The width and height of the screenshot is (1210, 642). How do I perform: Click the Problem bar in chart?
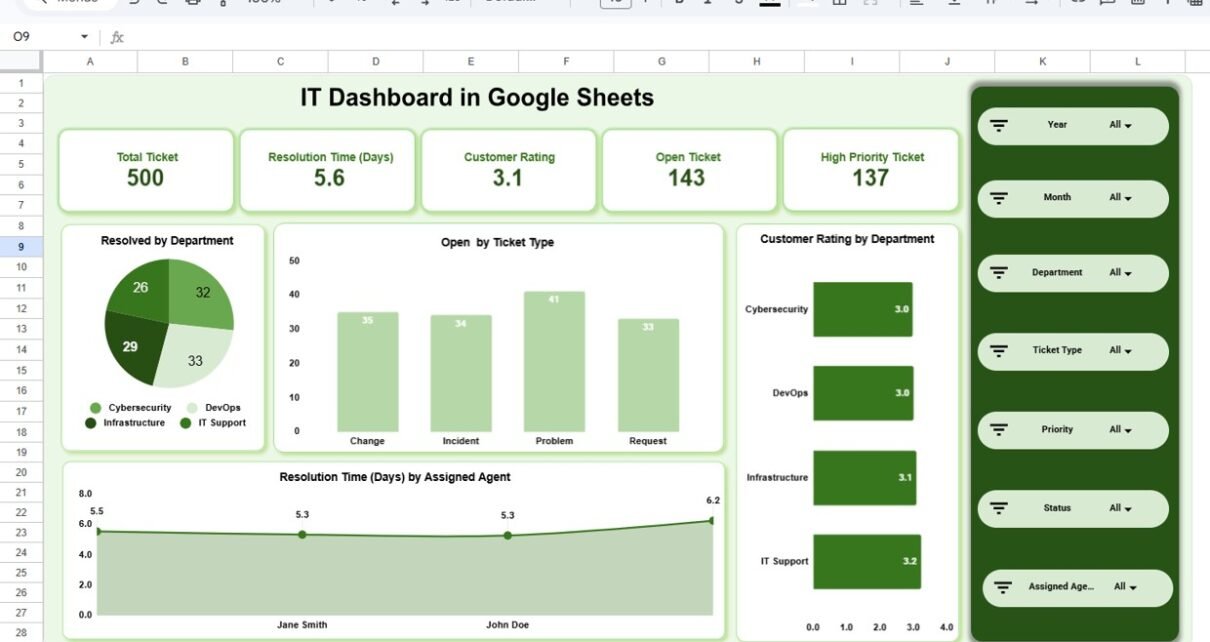point(554,362)
